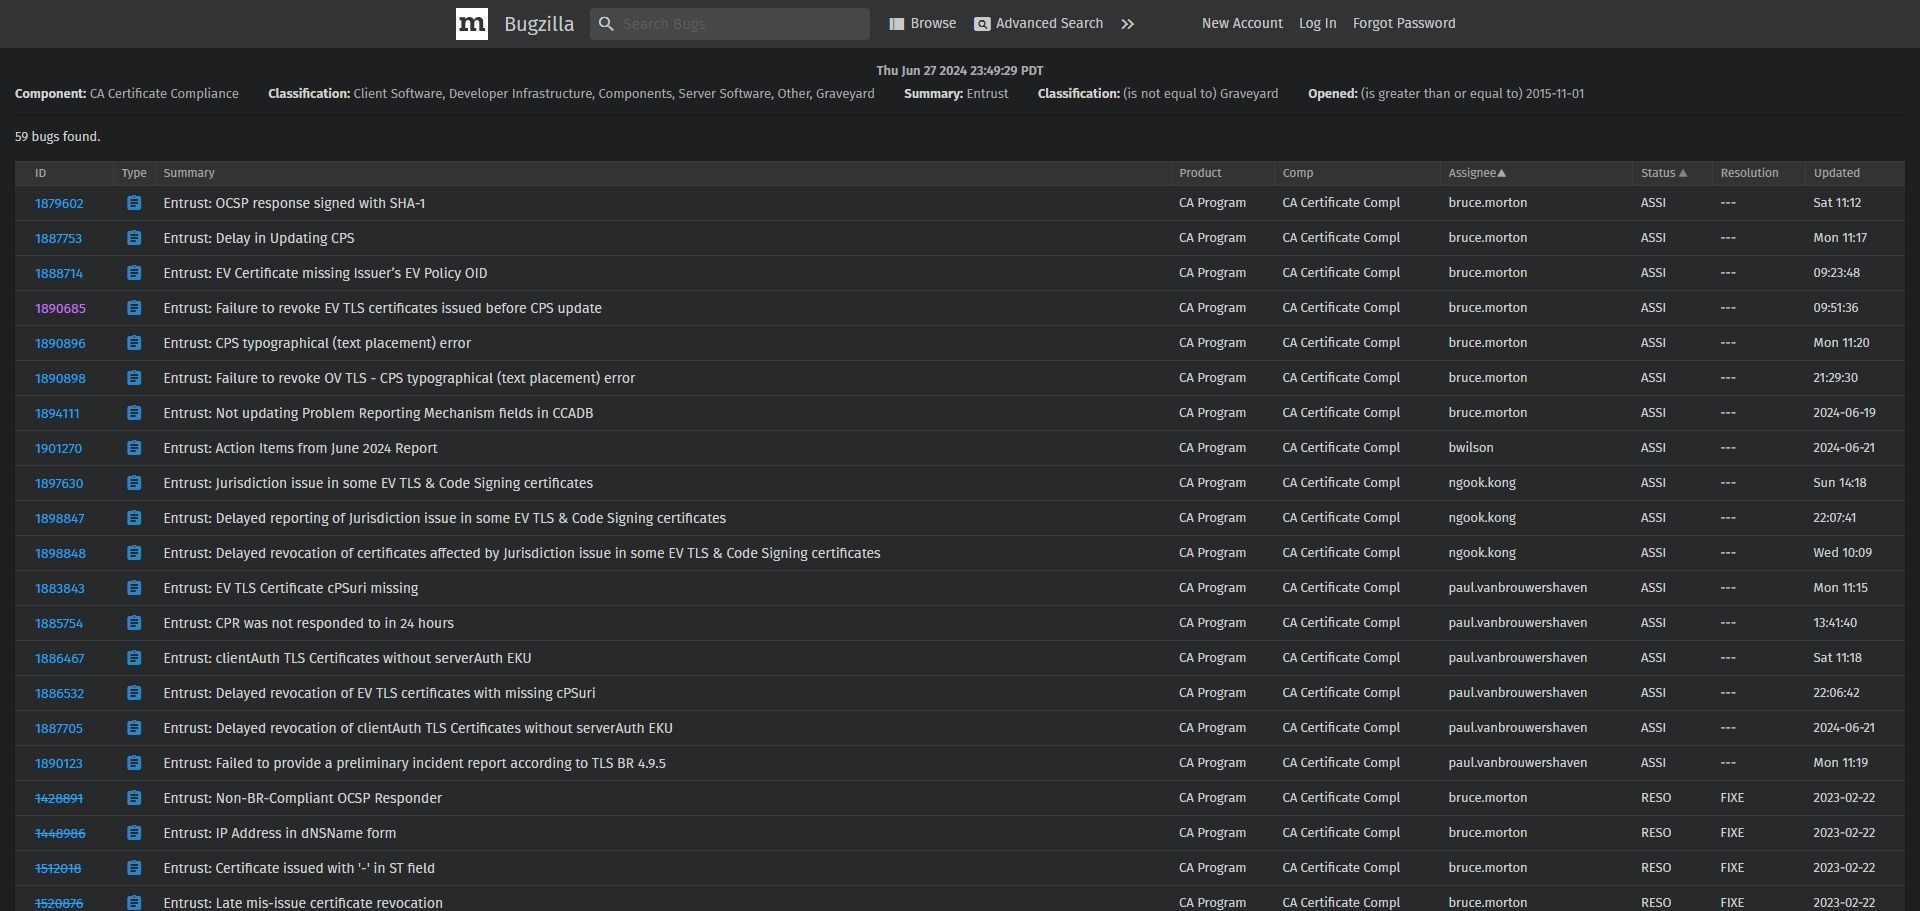Click type icon for bug 1886532
Image resolution: width=1920 pixels, height=911 pixels.
pyautogui.click(x=134, y=693)
